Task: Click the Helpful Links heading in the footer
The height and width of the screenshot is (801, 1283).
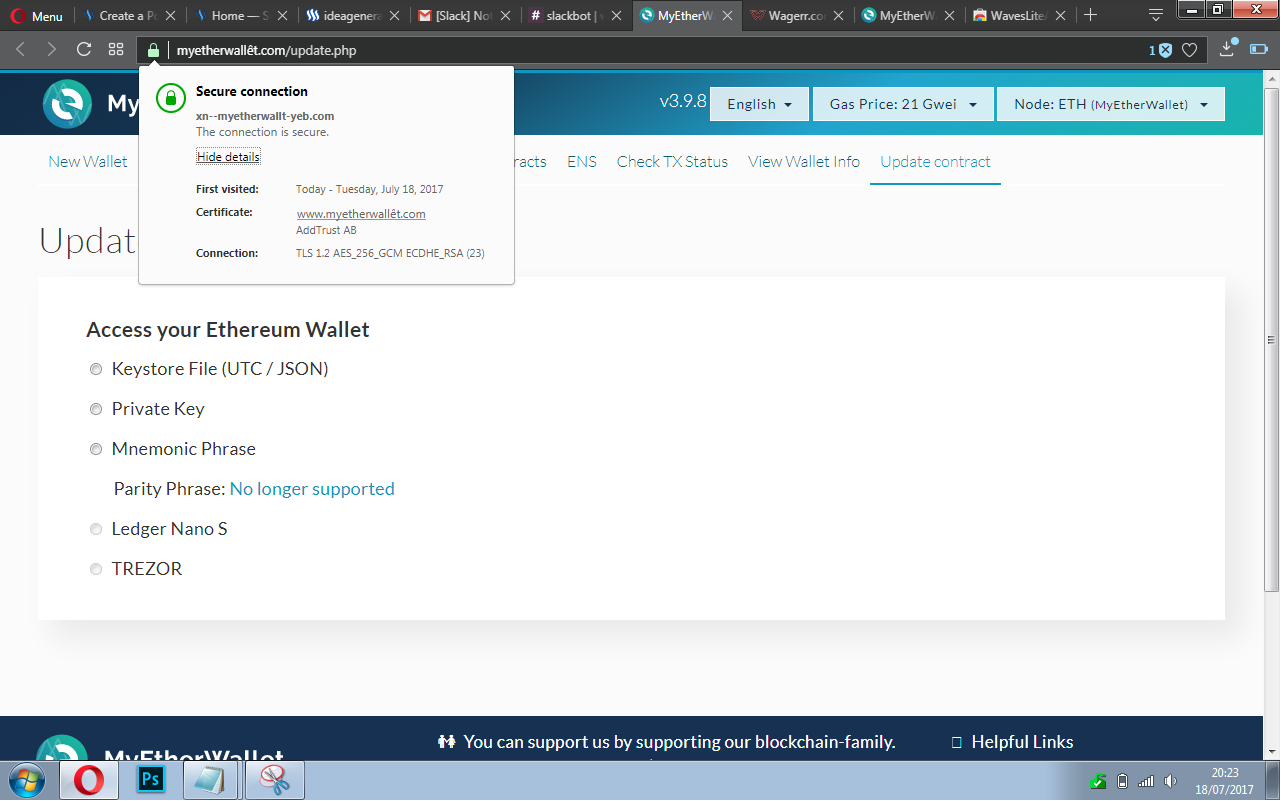Action: 1022,742
